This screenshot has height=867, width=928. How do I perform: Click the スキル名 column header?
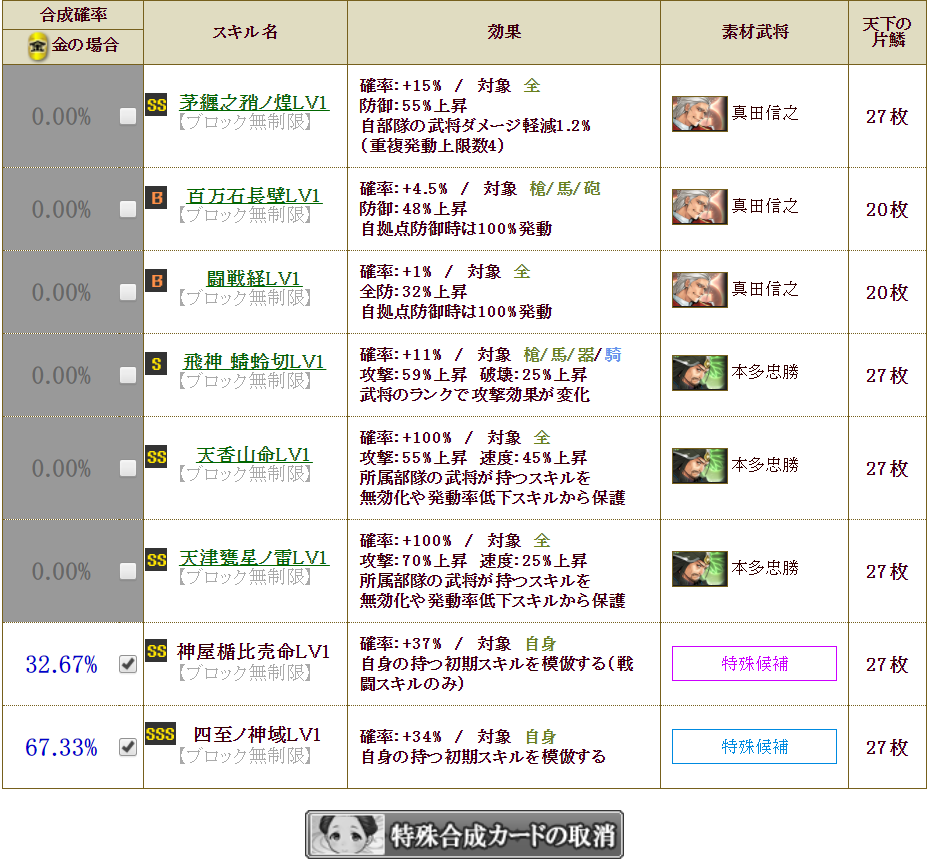(x=245, y=32)
